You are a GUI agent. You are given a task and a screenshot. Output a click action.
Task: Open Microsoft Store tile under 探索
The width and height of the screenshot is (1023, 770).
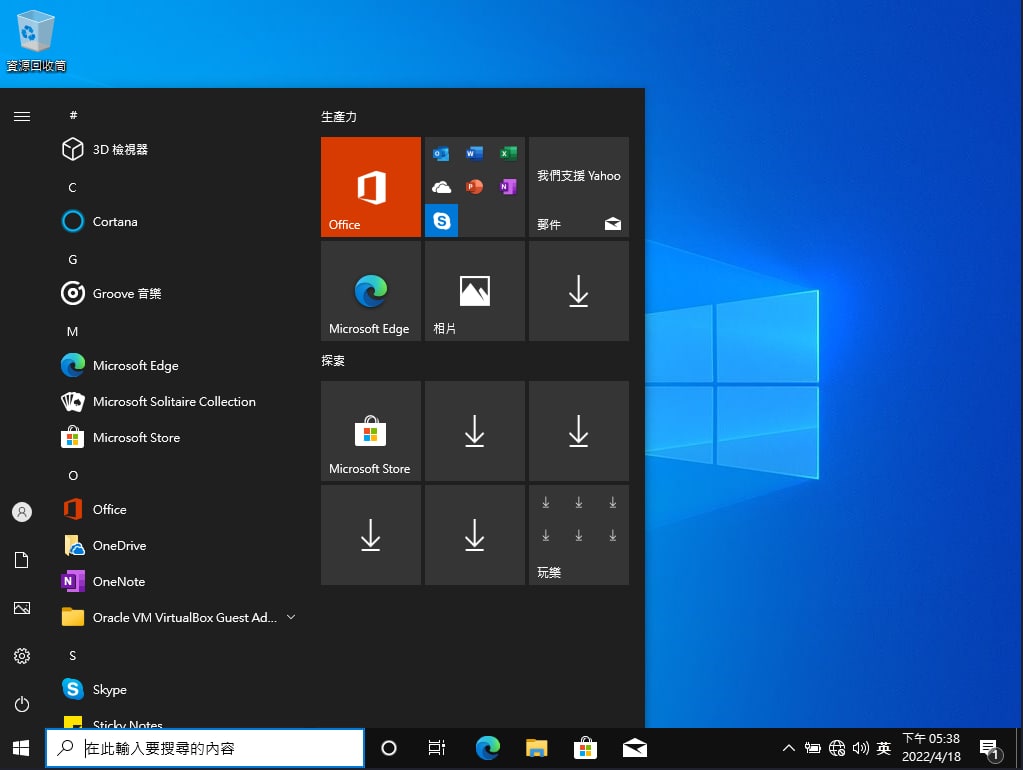(x=371, y=431)
